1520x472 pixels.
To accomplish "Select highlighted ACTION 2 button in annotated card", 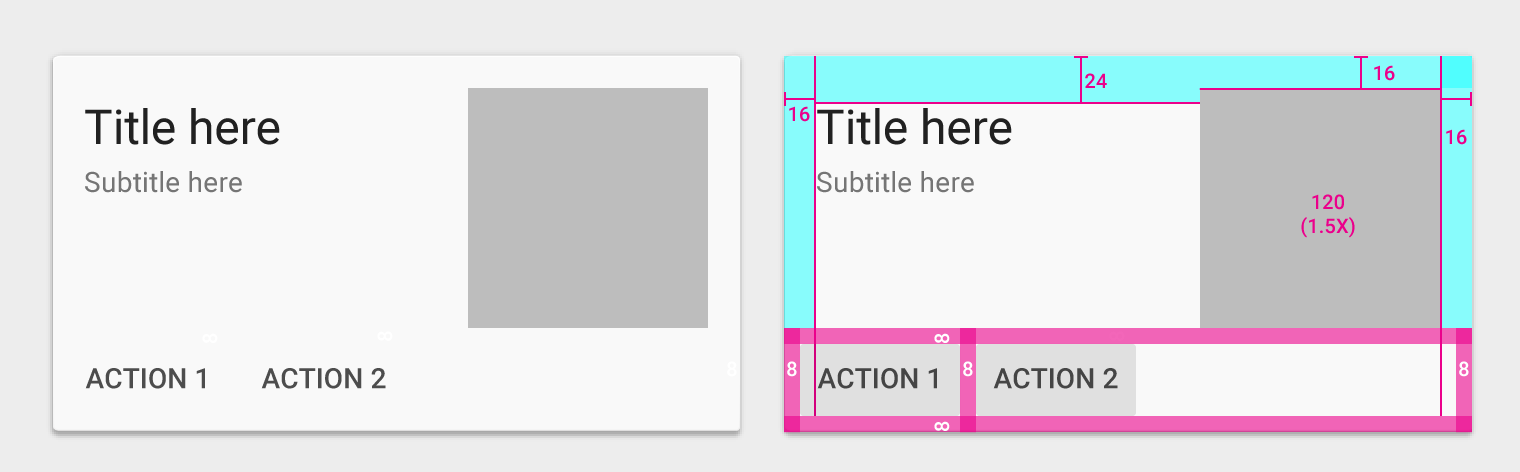I will (1056, 380).
